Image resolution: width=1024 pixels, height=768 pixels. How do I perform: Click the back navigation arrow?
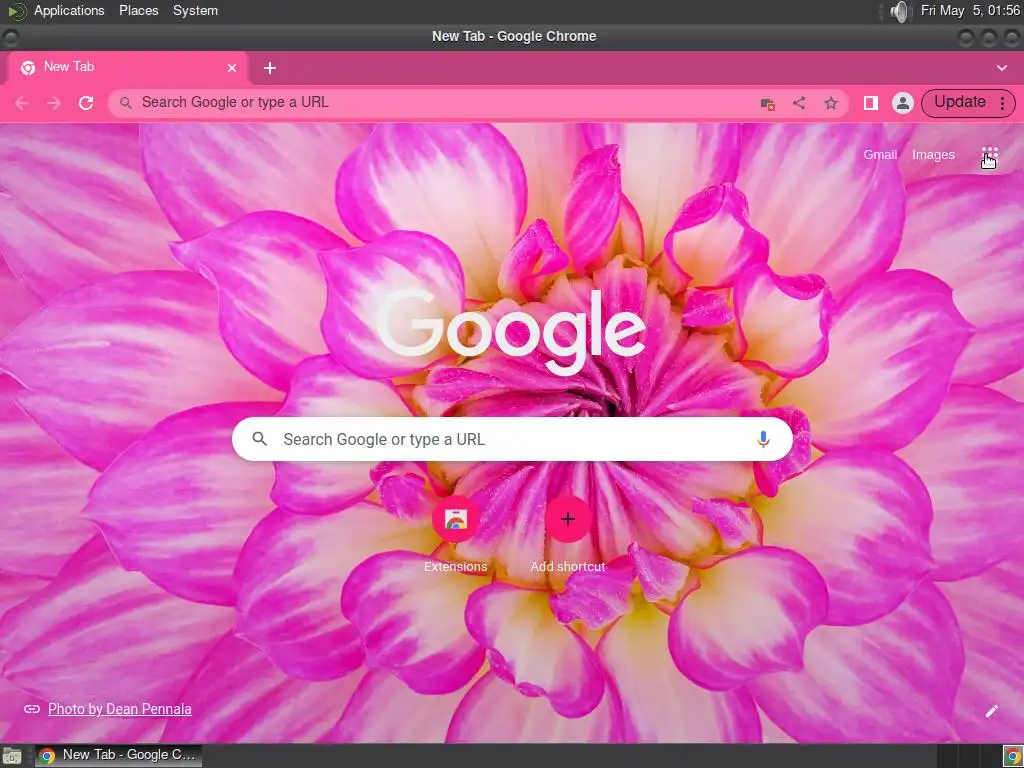coord(22,103)
